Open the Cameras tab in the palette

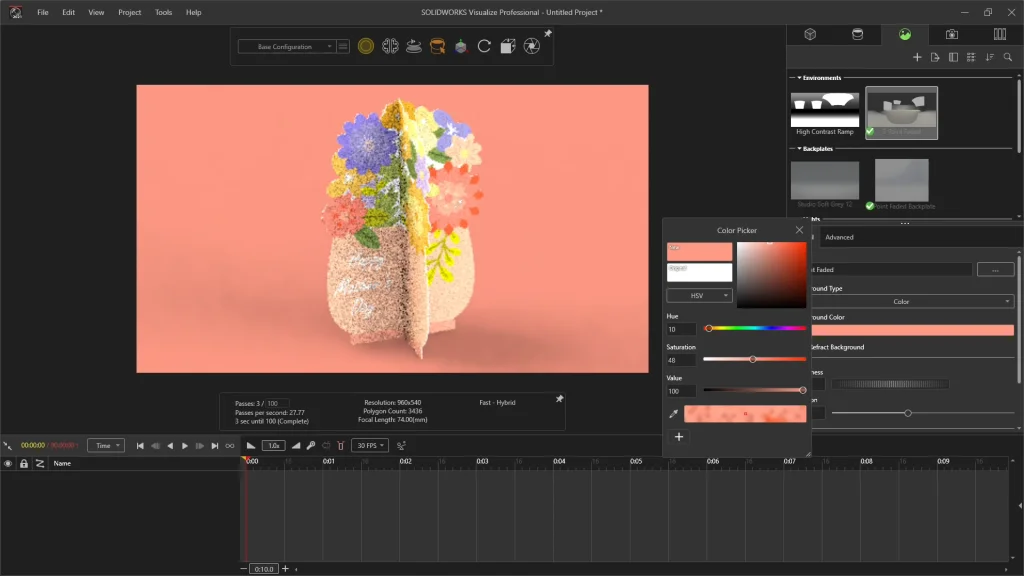952,34
